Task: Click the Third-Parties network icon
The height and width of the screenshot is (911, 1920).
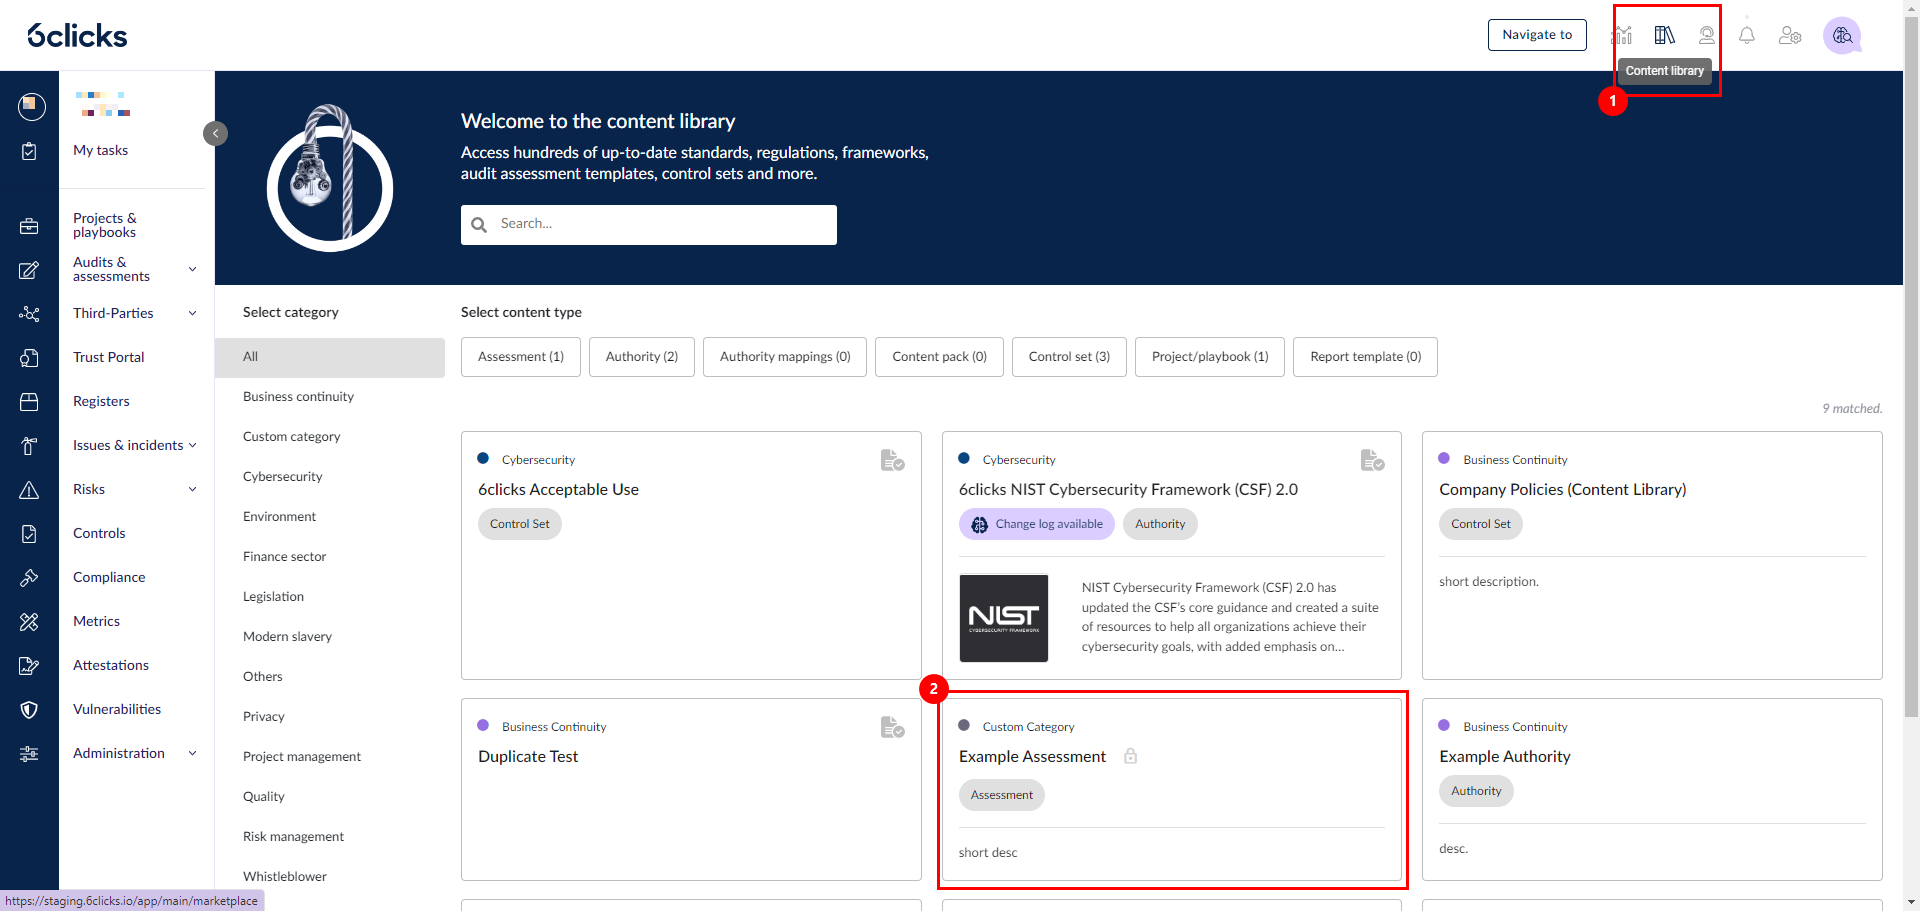Action: 29,314
